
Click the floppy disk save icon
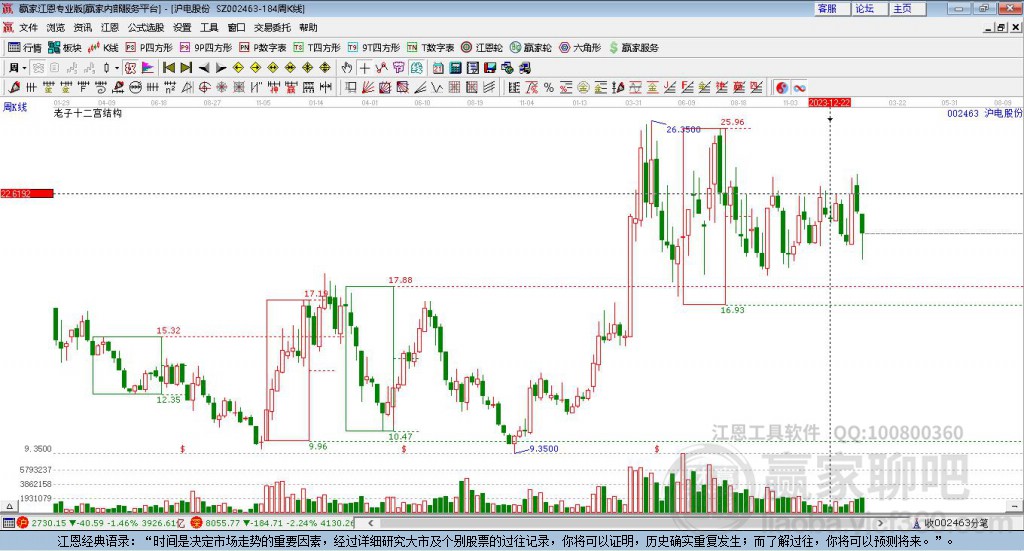point(490,68)
